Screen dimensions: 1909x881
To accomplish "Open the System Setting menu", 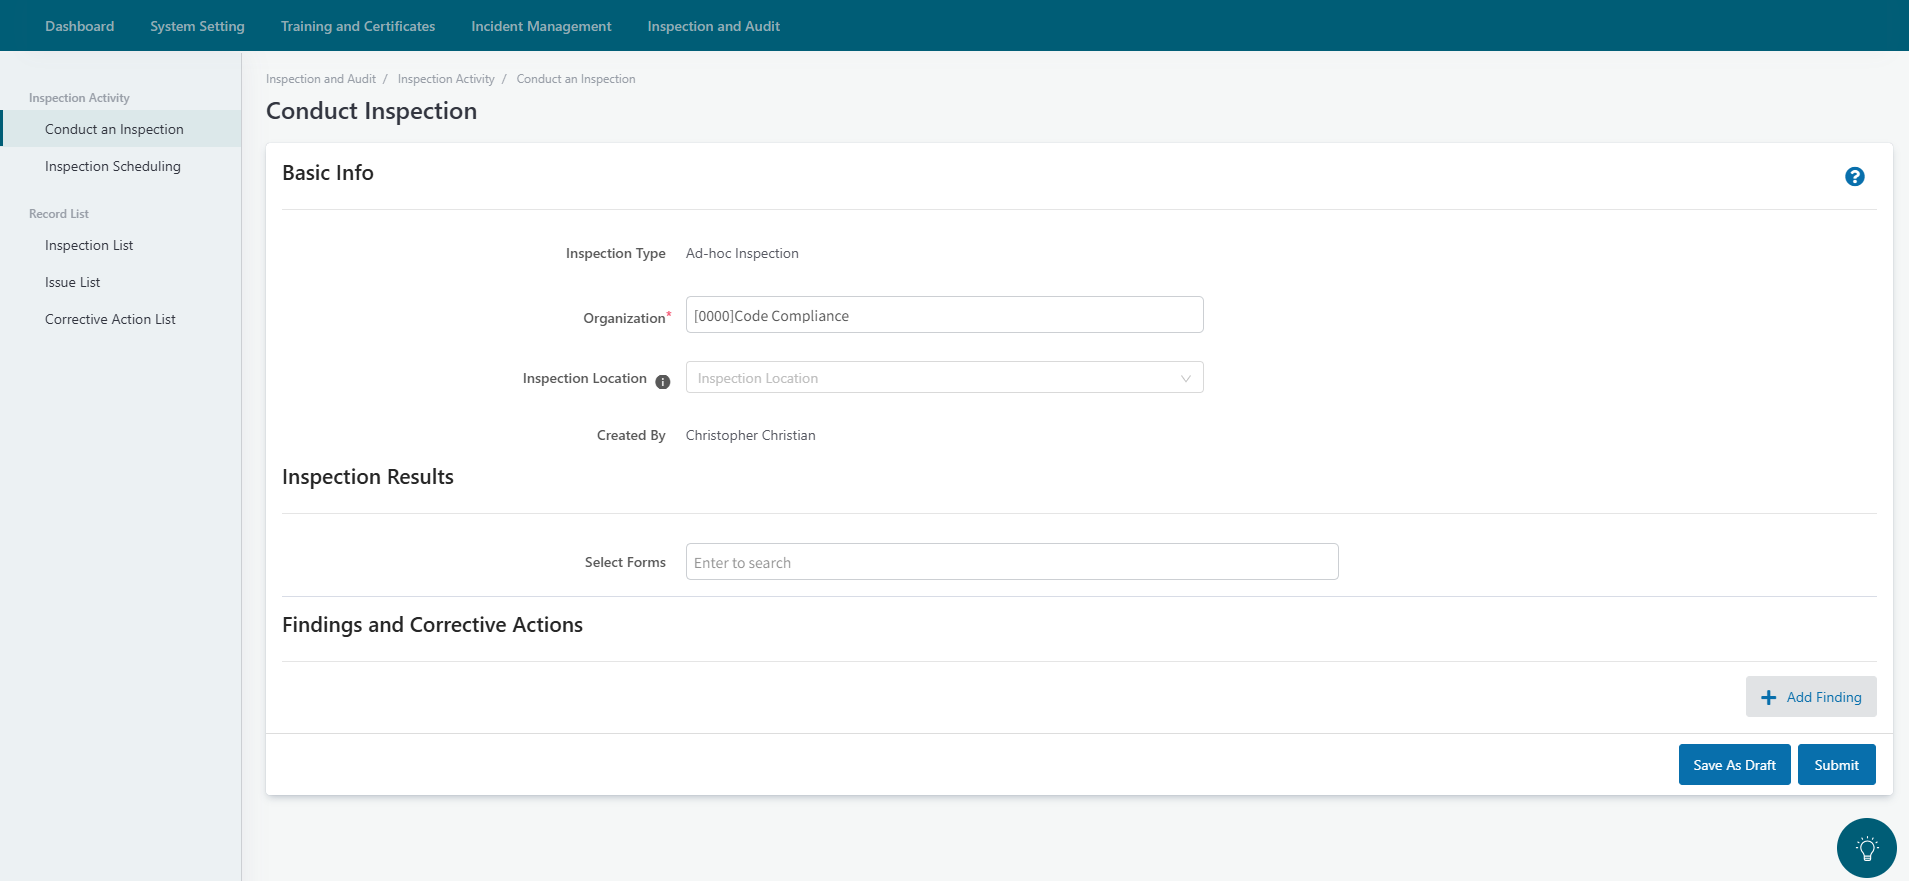I will [197, 26].
